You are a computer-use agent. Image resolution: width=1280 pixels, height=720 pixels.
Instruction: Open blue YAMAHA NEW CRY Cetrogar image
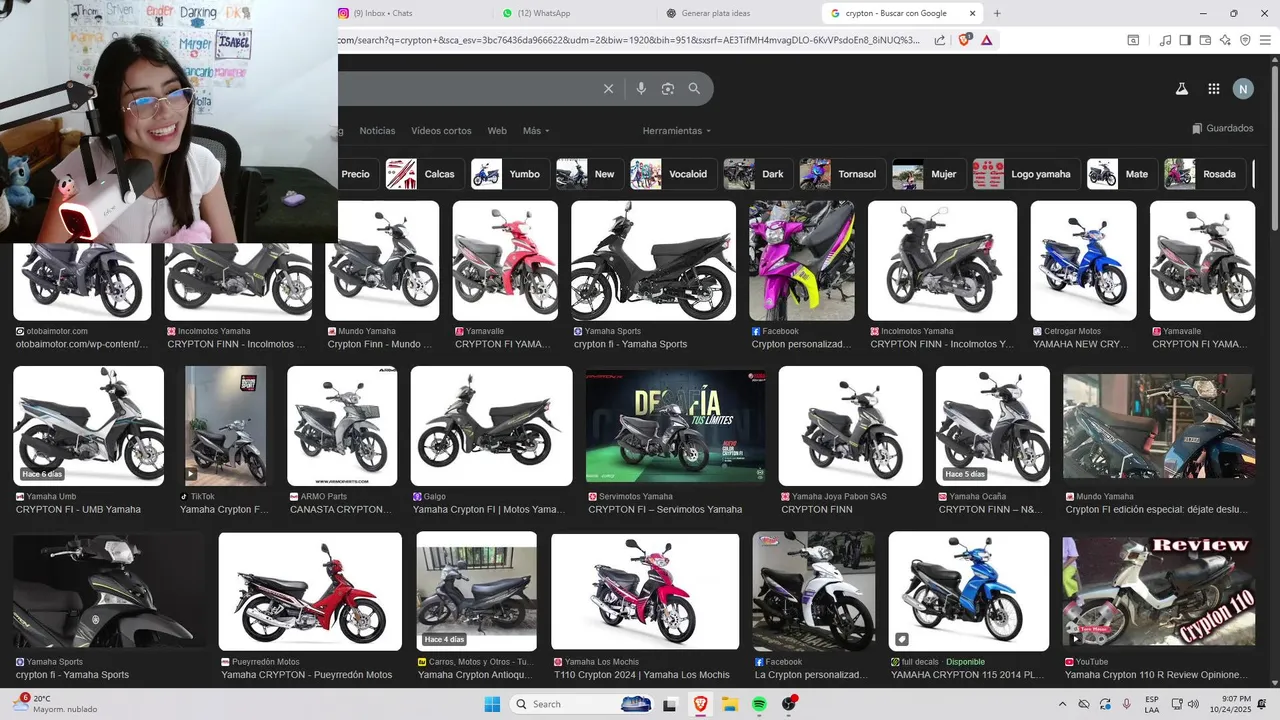pyautogui.click(x=1083, y=261)
